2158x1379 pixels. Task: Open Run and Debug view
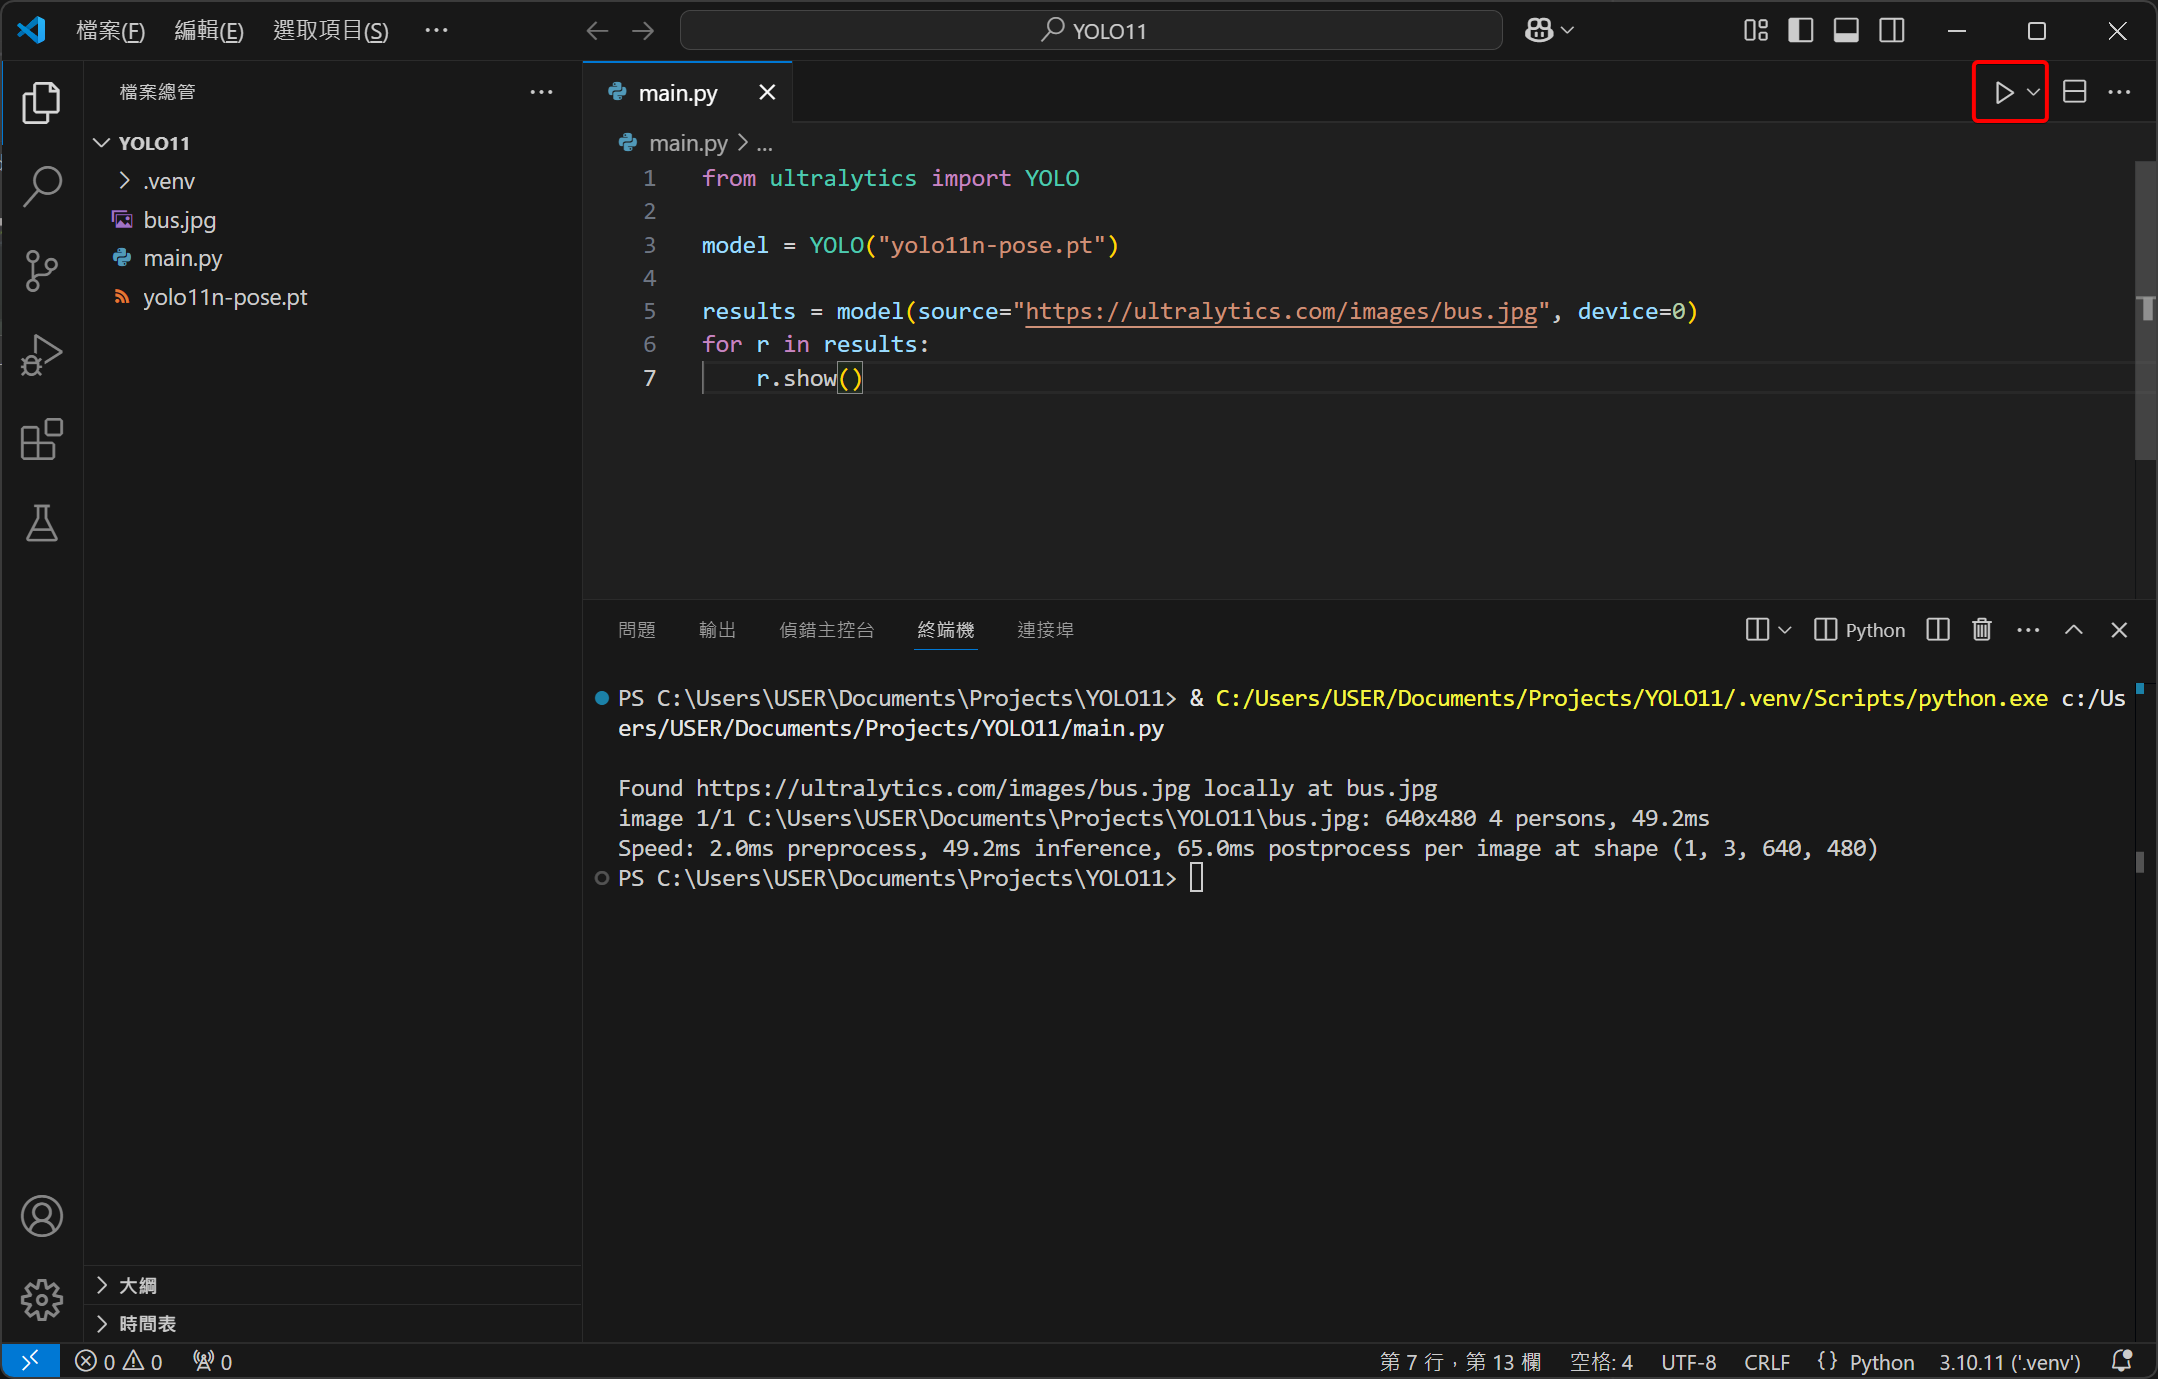pos(41,355)
